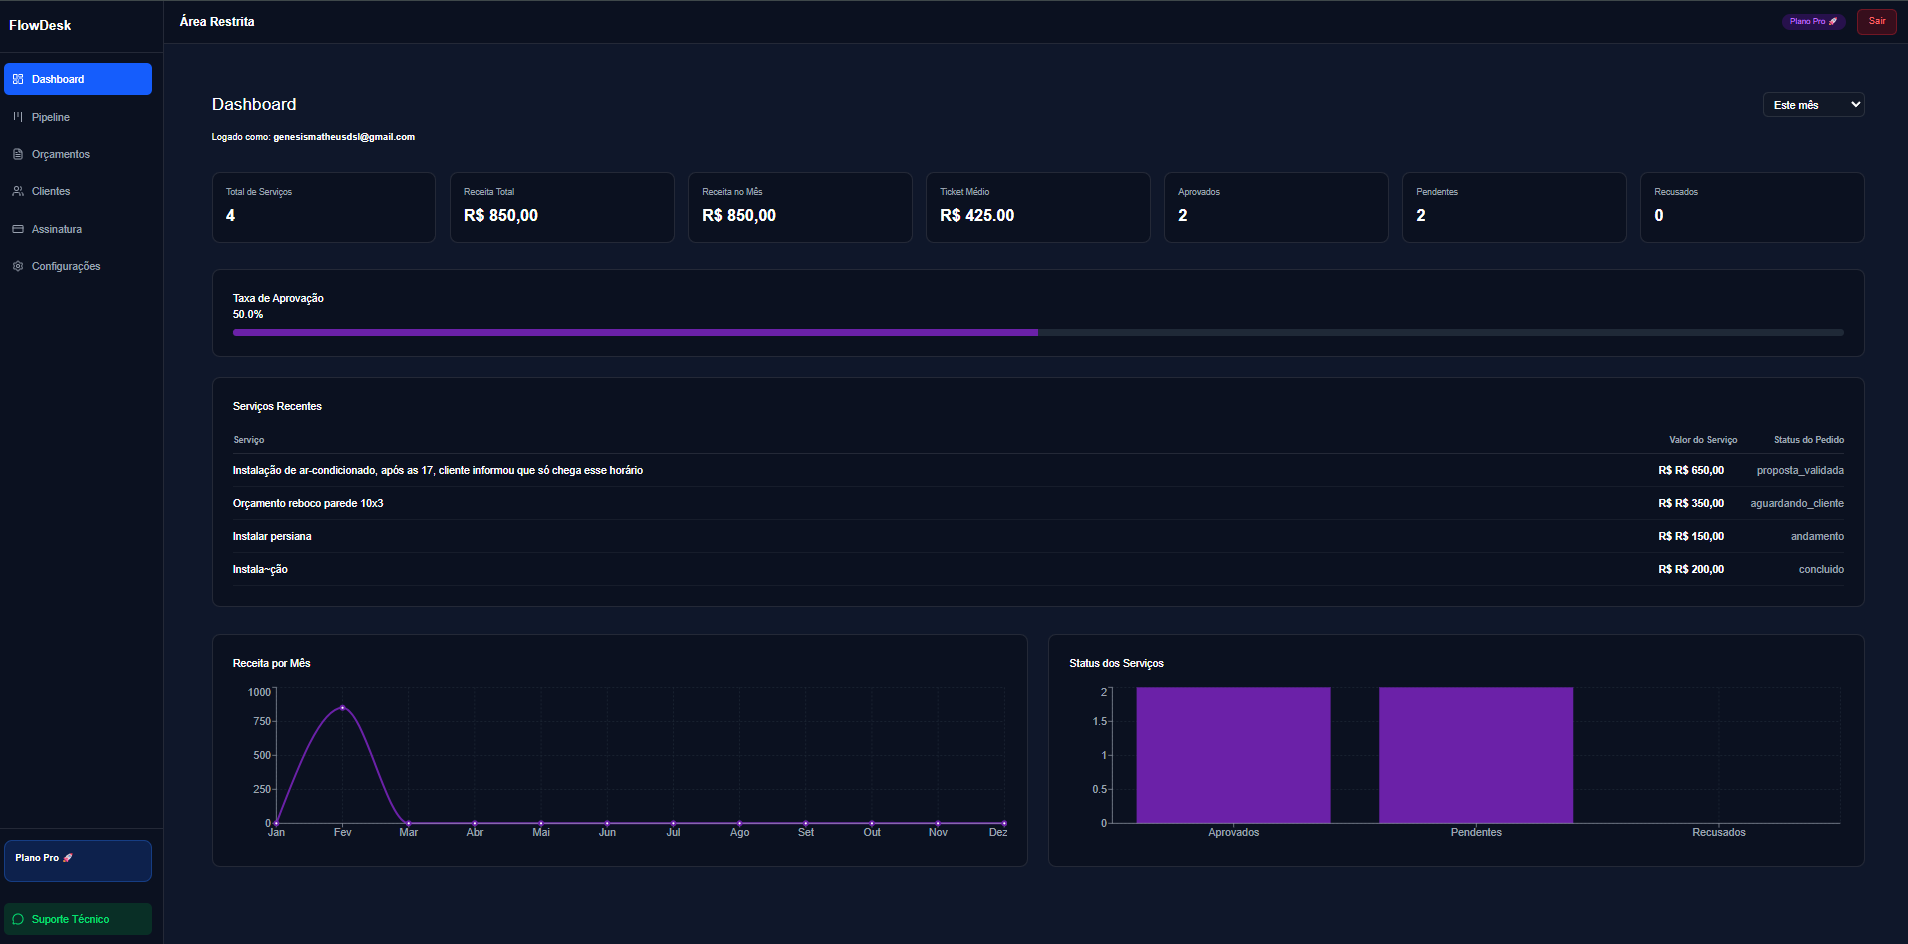Click the Taxa de Aprovação progress bar
Image resolution: width=1908 pixels, height=944 pixels.
1037,332
